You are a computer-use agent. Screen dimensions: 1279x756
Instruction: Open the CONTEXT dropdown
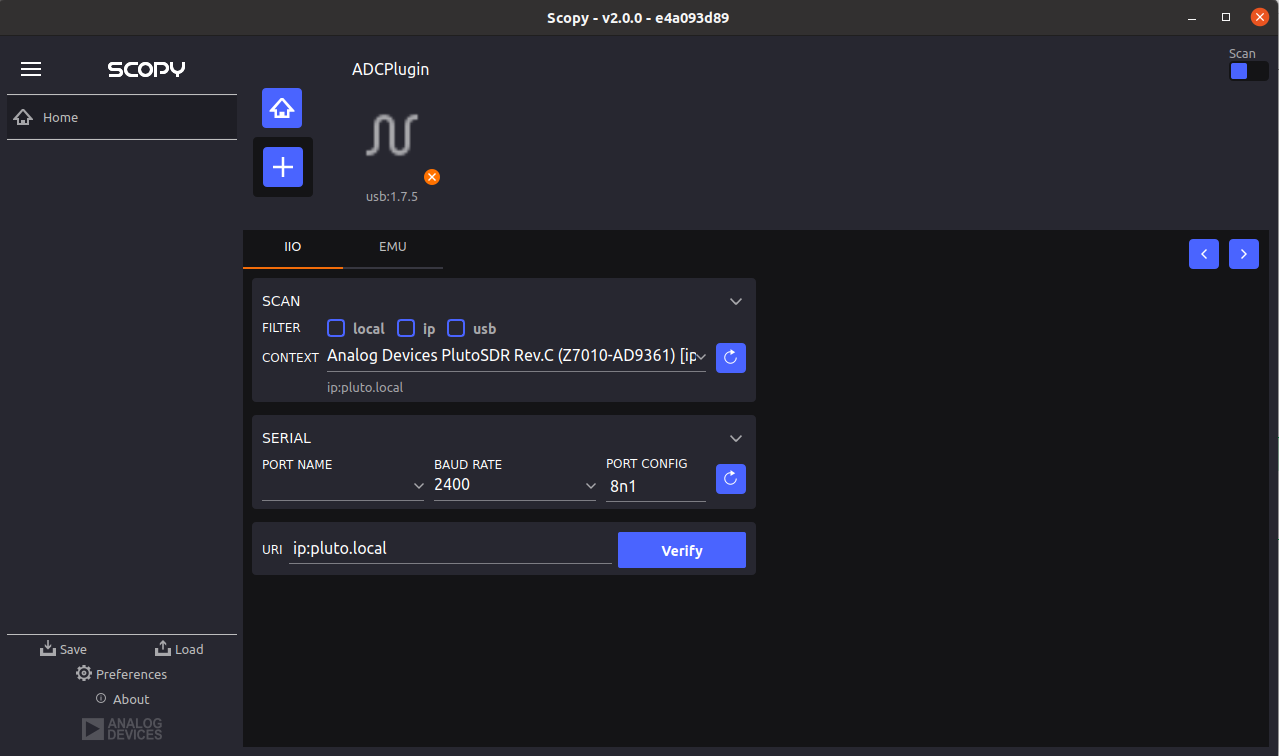coord(516,357)
